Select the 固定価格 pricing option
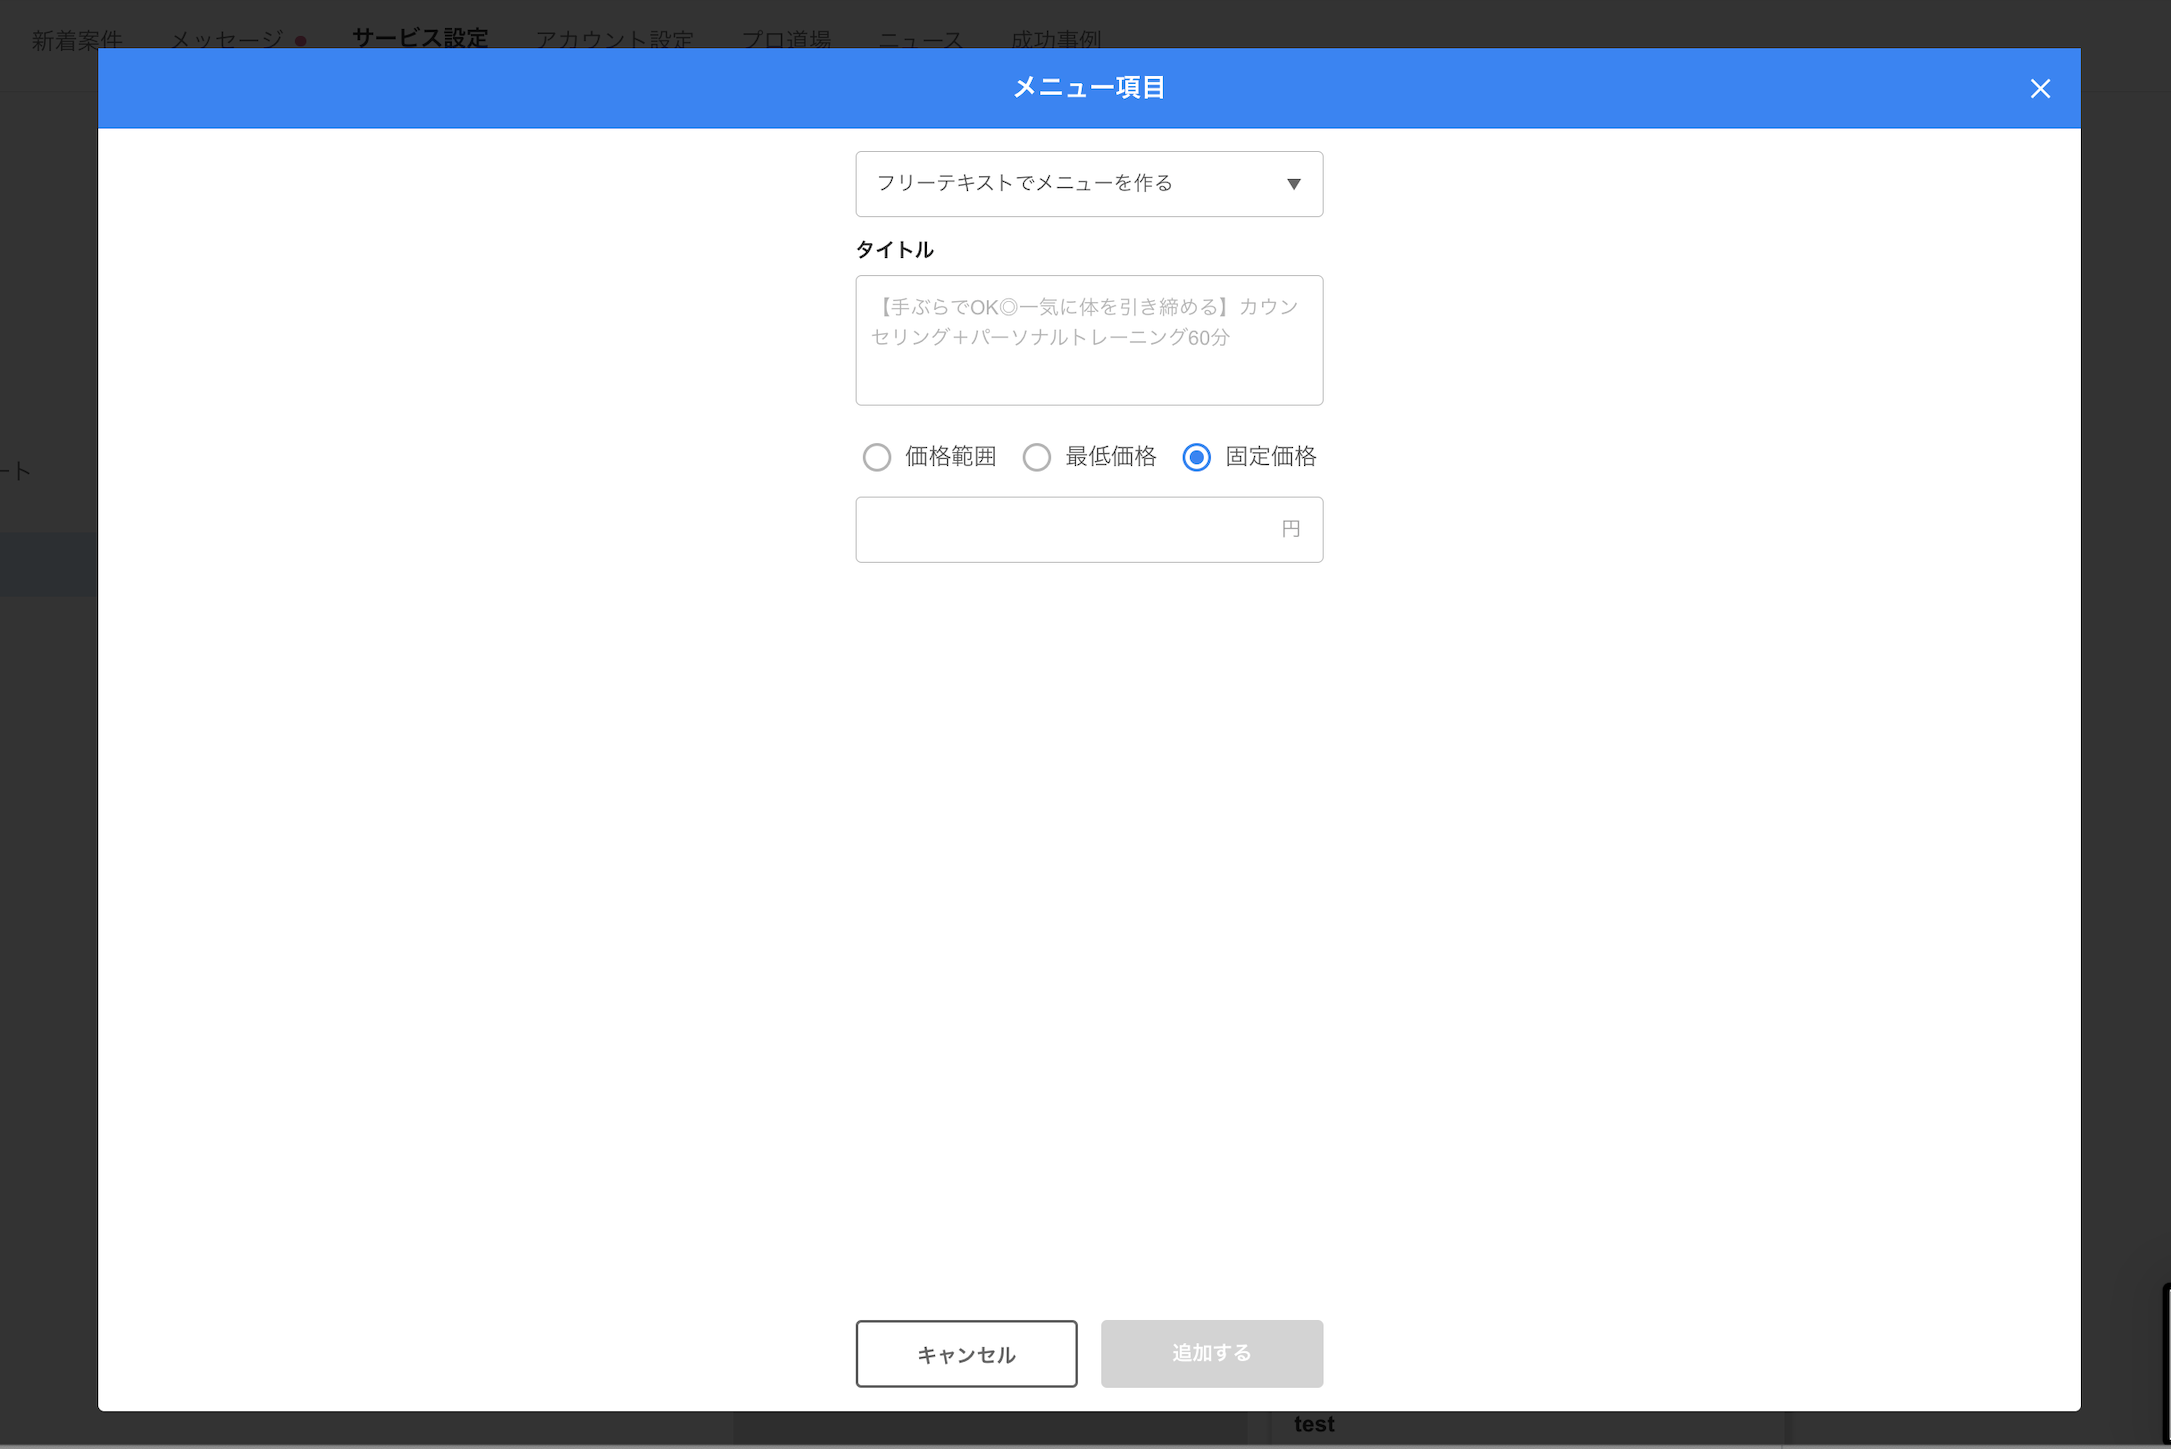The width and height of the screenshot is (2171, 1449). pos(1196,457)
